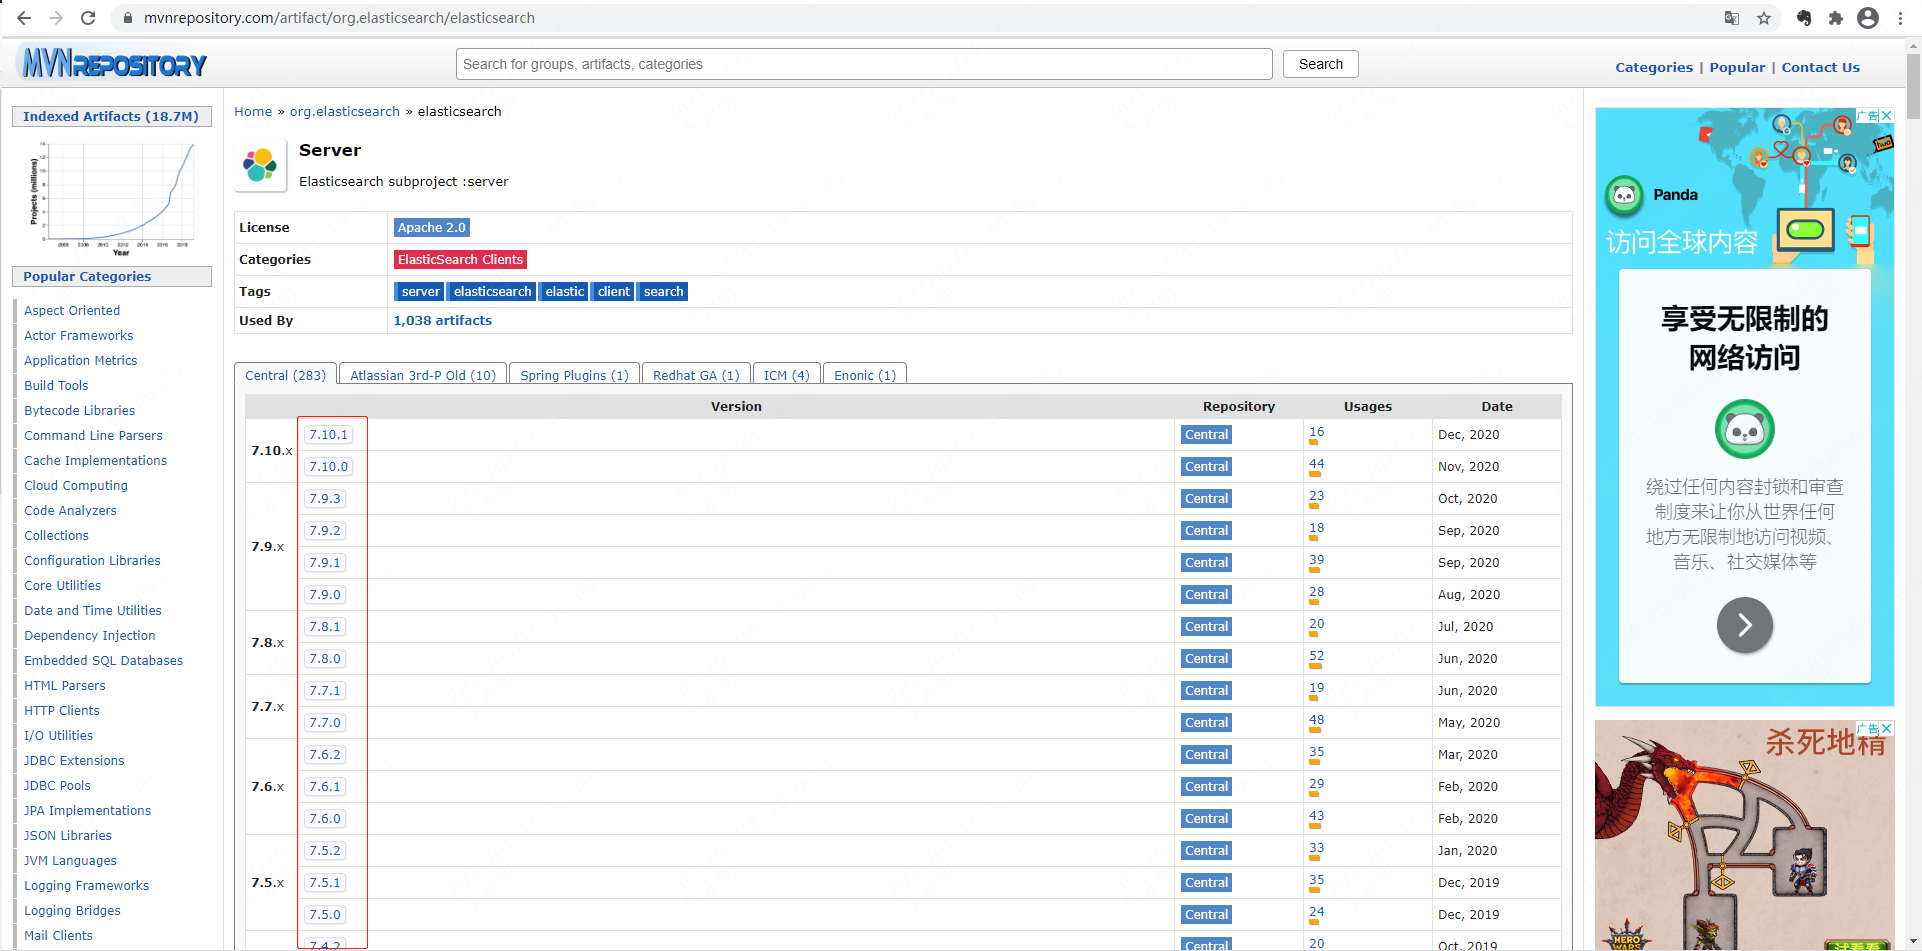Open Categories in top navigation

(1654, 67)
